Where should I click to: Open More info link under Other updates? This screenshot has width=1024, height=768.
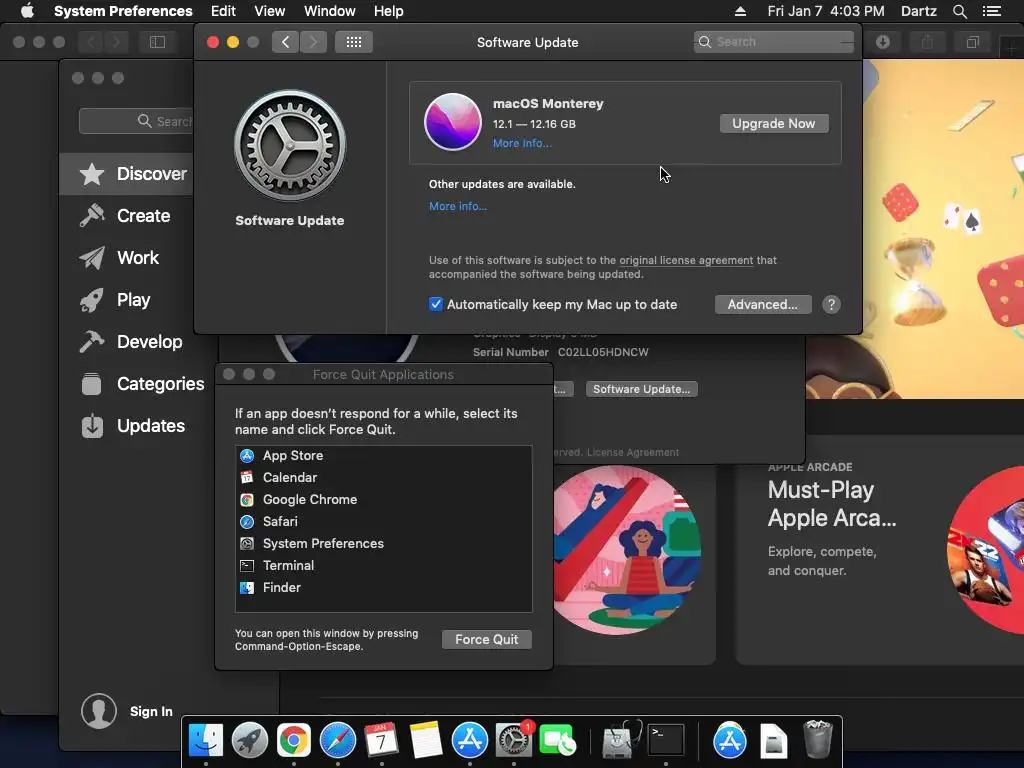(x=458, y=206)
